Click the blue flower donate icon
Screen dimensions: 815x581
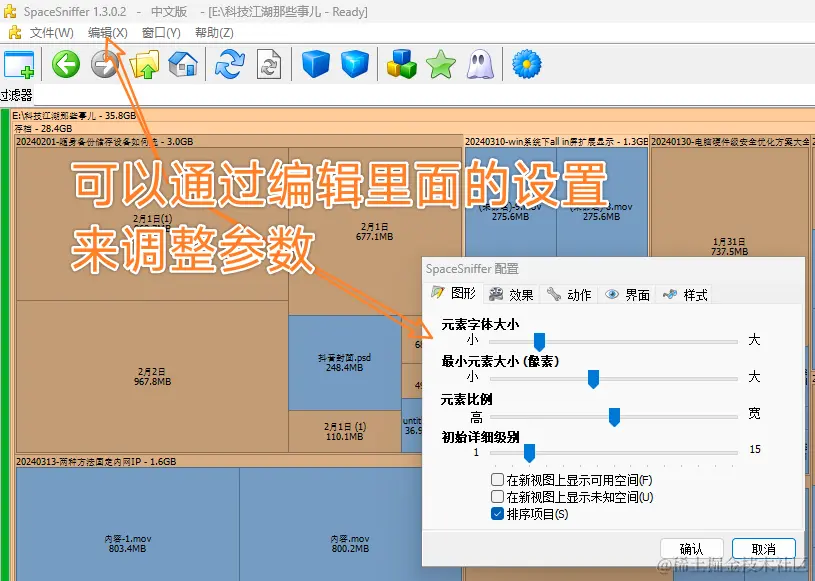coord(527,64)
